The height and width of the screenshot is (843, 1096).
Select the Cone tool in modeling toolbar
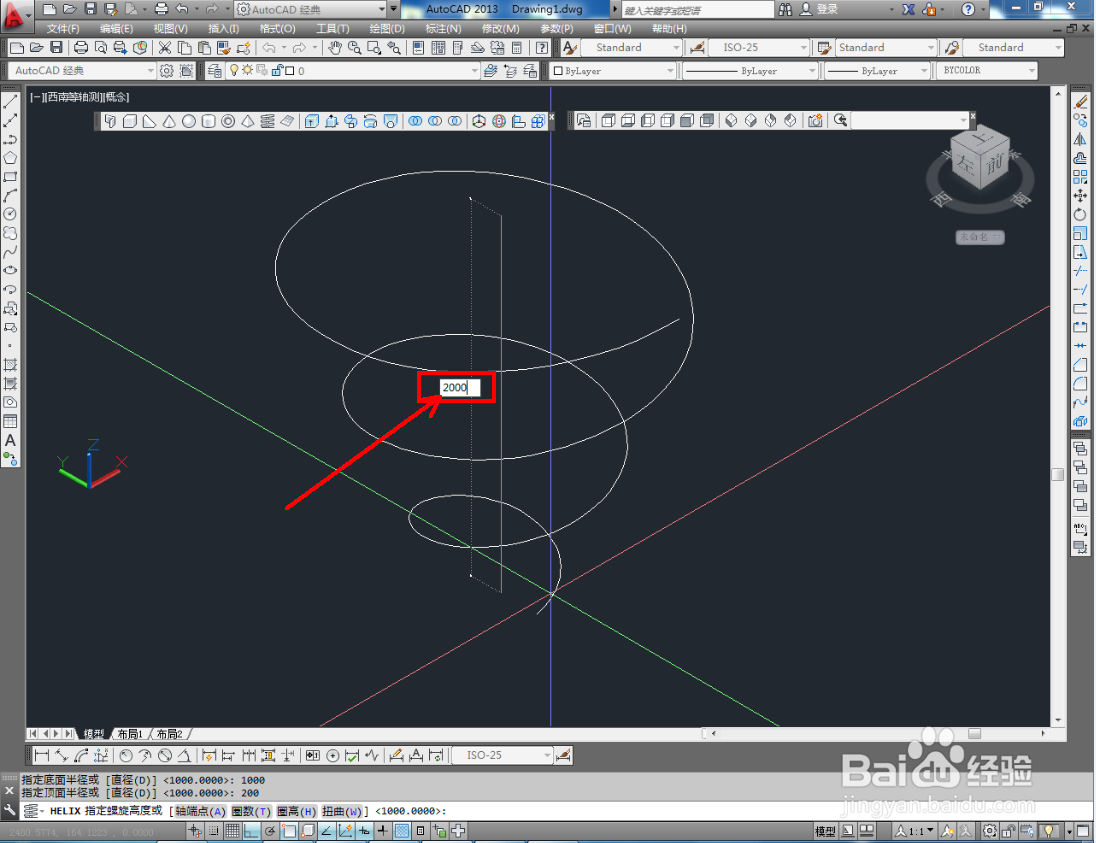pyautogui.click(x=169, y=122)
